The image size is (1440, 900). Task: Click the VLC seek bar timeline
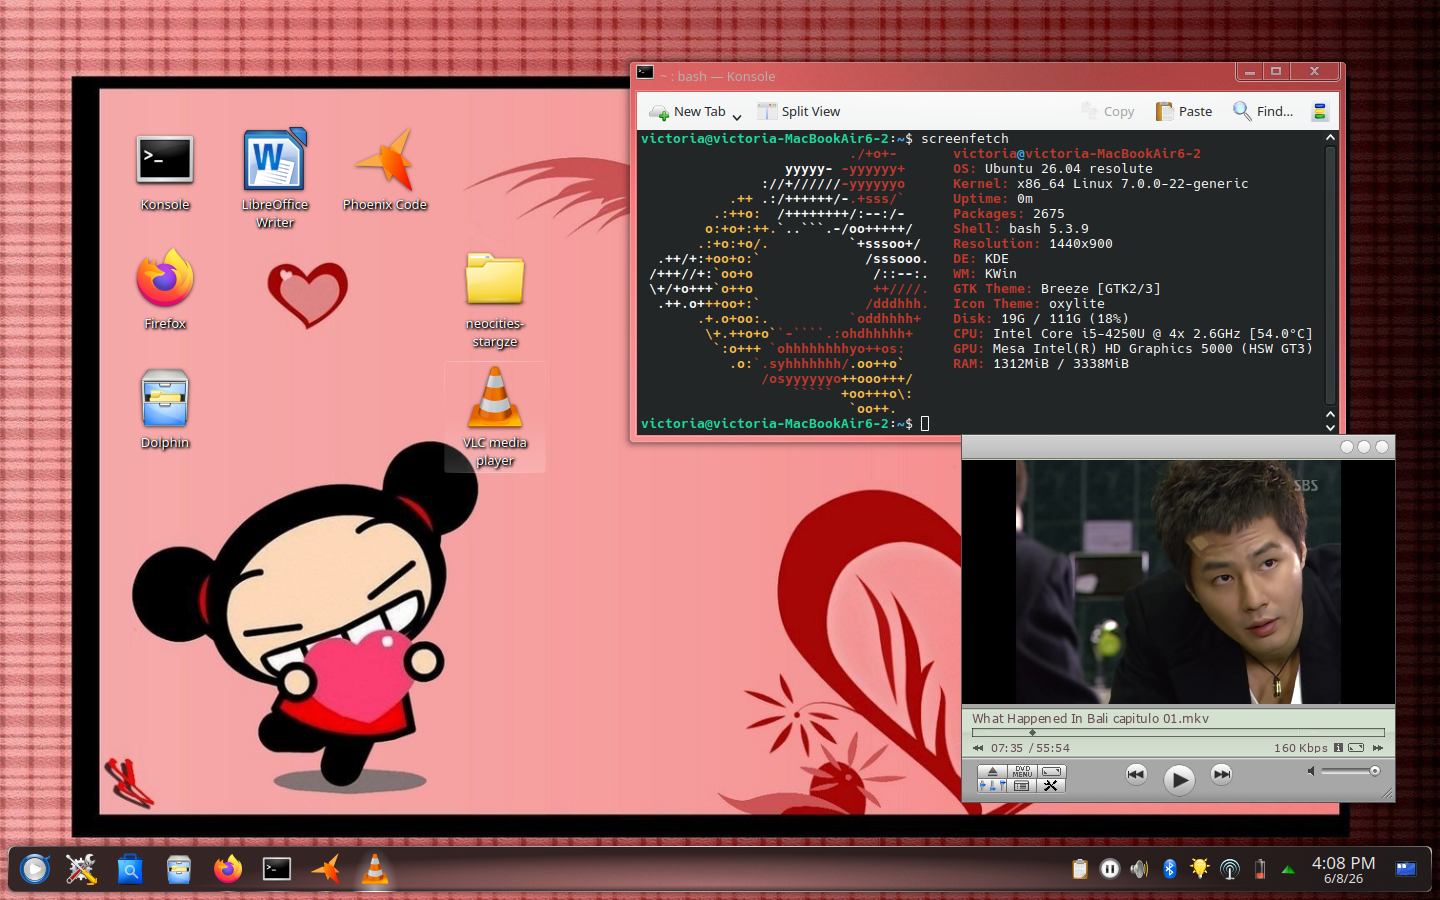point(1178,732)
